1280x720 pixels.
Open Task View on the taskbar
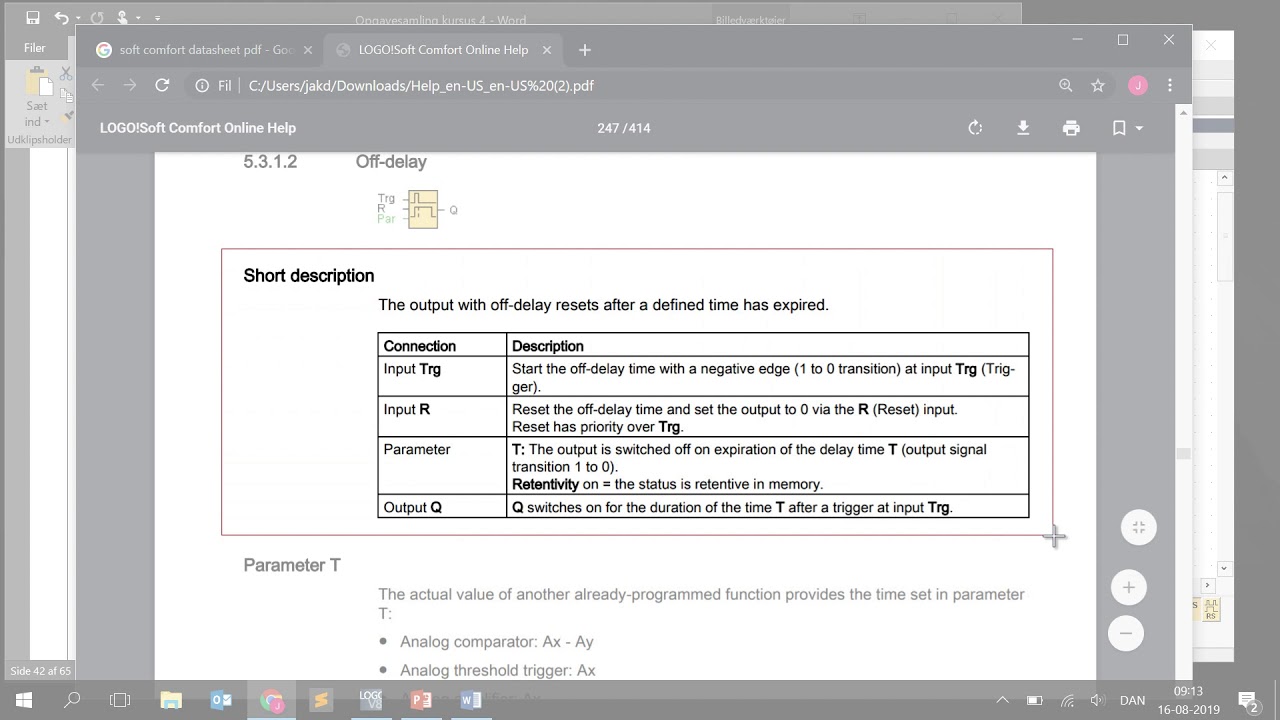pyautogui.click(x=120, y=700)
